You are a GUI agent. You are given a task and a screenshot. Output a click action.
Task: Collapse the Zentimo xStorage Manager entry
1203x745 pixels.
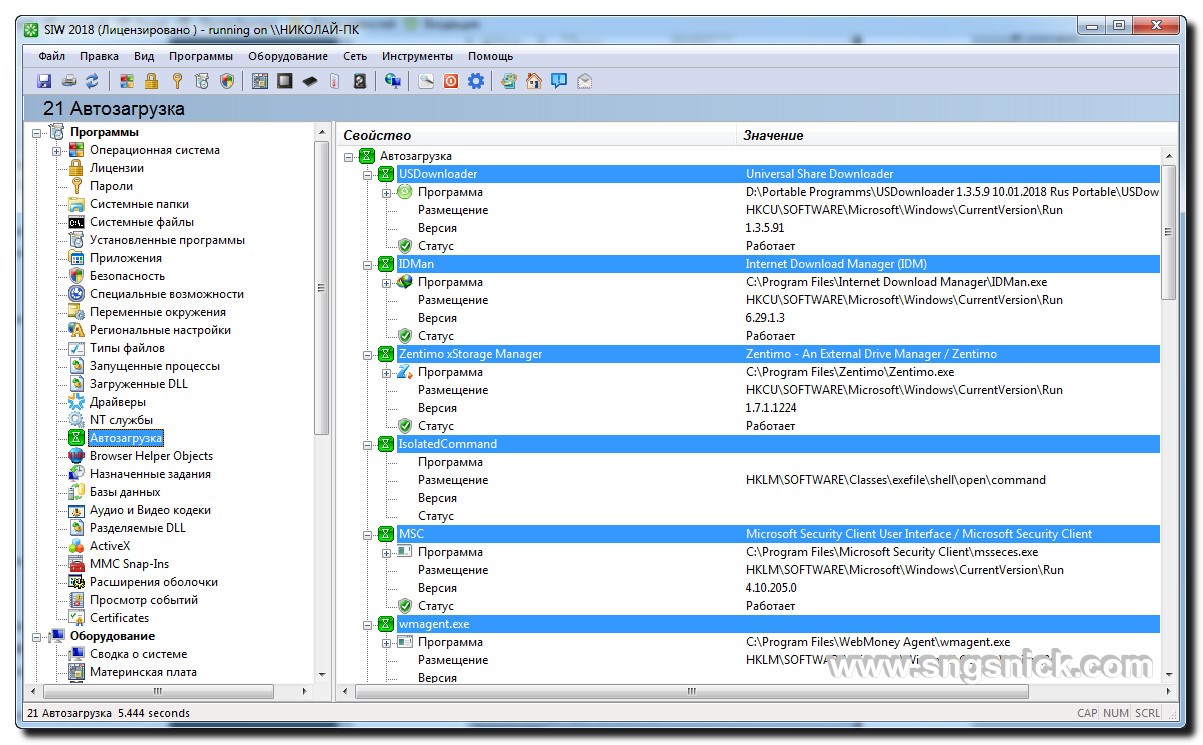[368, 354]
